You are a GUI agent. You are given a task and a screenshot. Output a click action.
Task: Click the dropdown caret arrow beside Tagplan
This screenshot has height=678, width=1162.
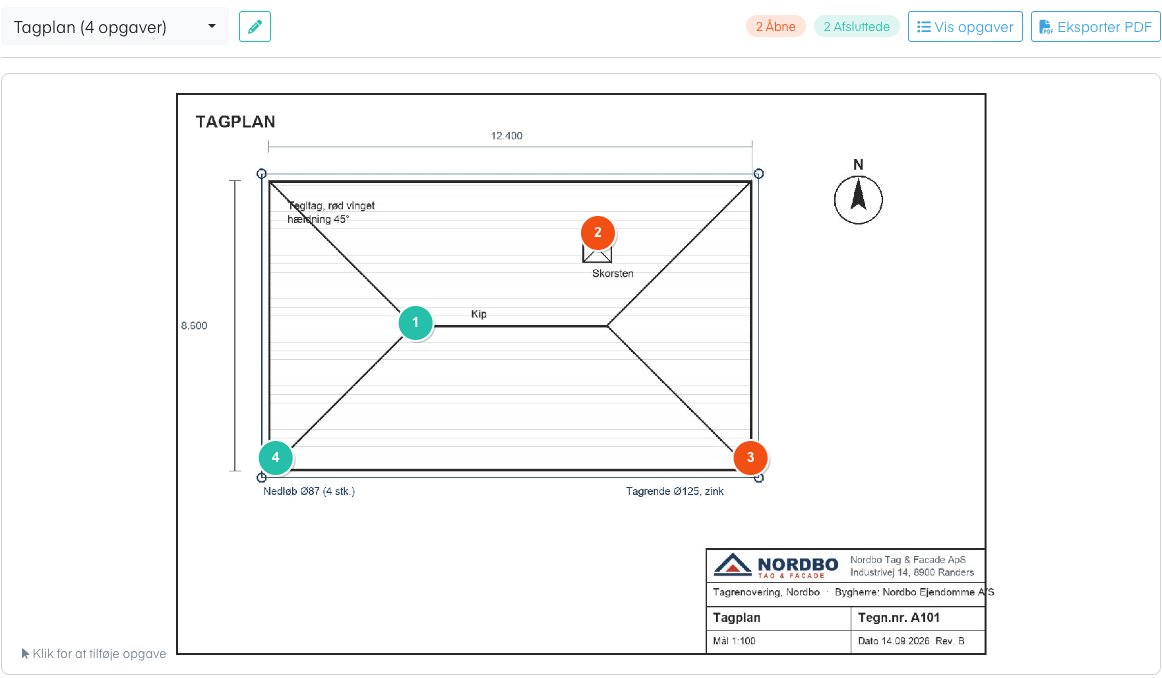pos(212,26)
